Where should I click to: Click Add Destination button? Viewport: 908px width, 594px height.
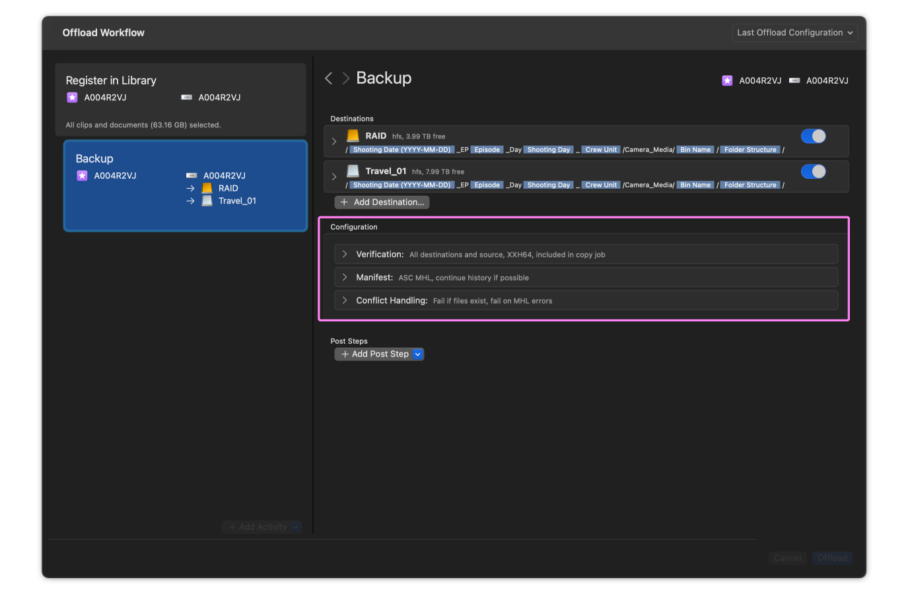[x=382, y=202]
